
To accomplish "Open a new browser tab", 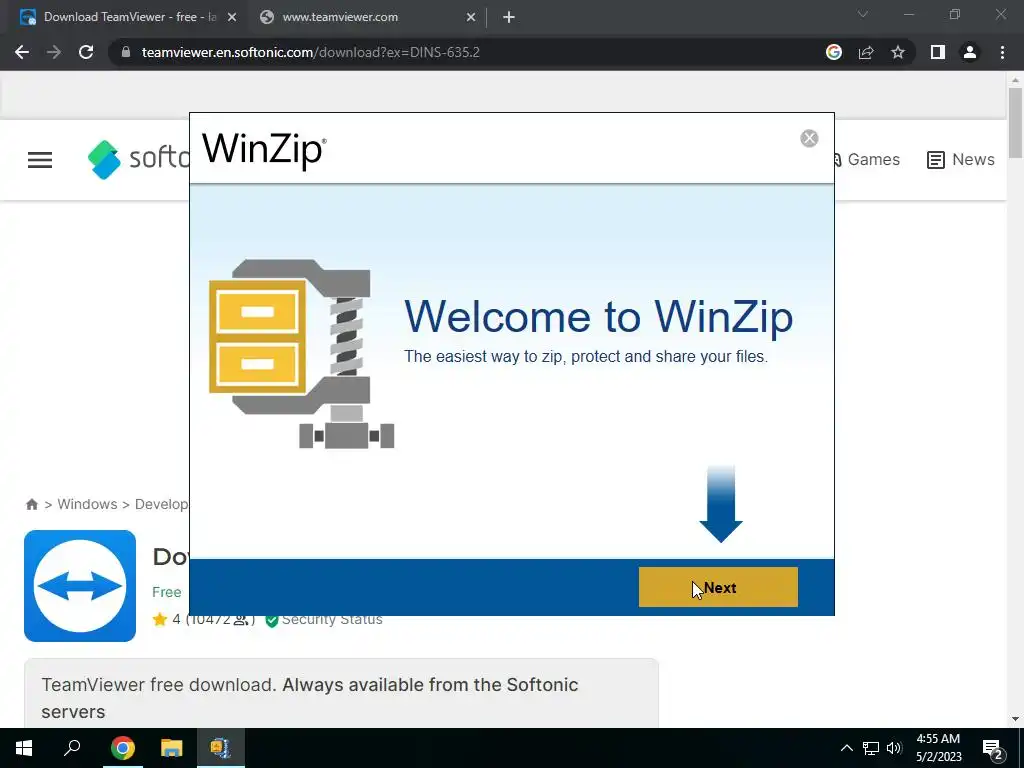I will [x=509, y=17].
